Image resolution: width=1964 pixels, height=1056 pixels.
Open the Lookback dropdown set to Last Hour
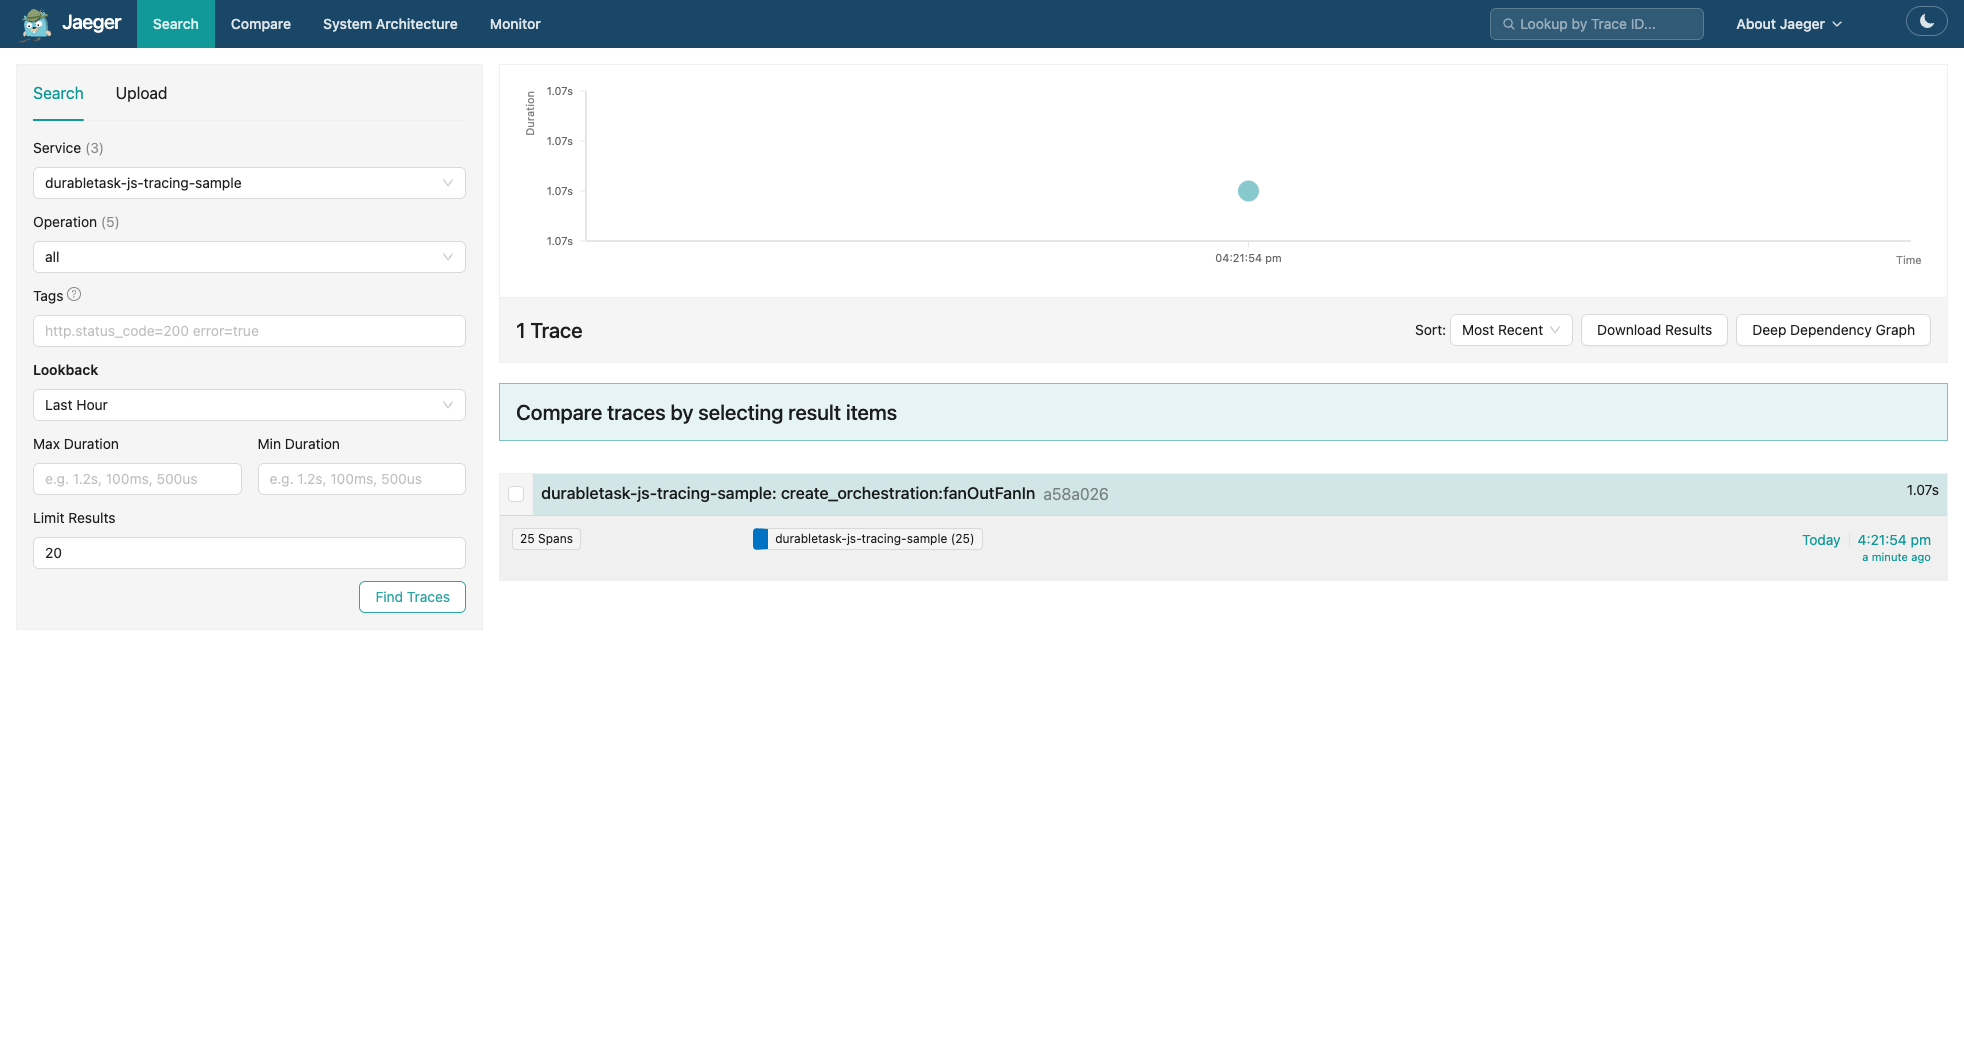pos(249,405)
